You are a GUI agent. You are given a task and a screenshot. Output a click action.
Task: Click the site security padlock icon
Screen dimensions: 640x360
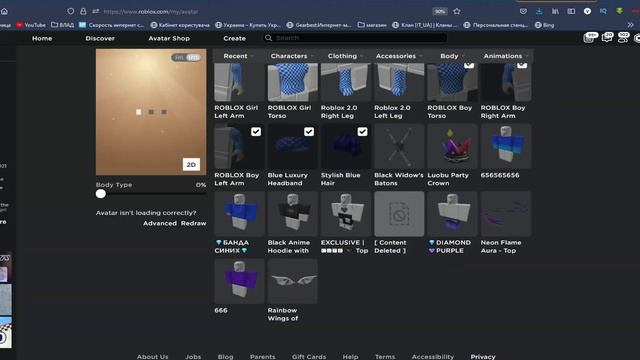click(83, 11)
